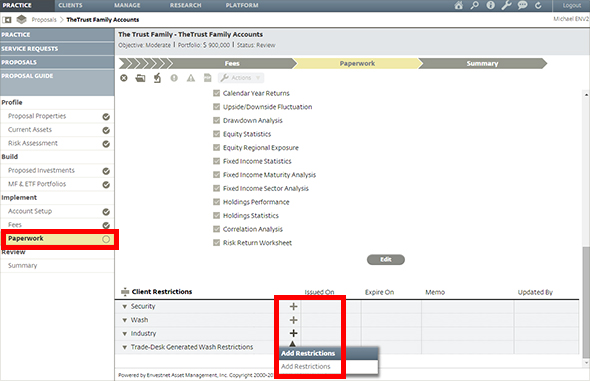Toggle Risk Return Worksheet checkbox
The image size is (590, 381).
[216, 243]
